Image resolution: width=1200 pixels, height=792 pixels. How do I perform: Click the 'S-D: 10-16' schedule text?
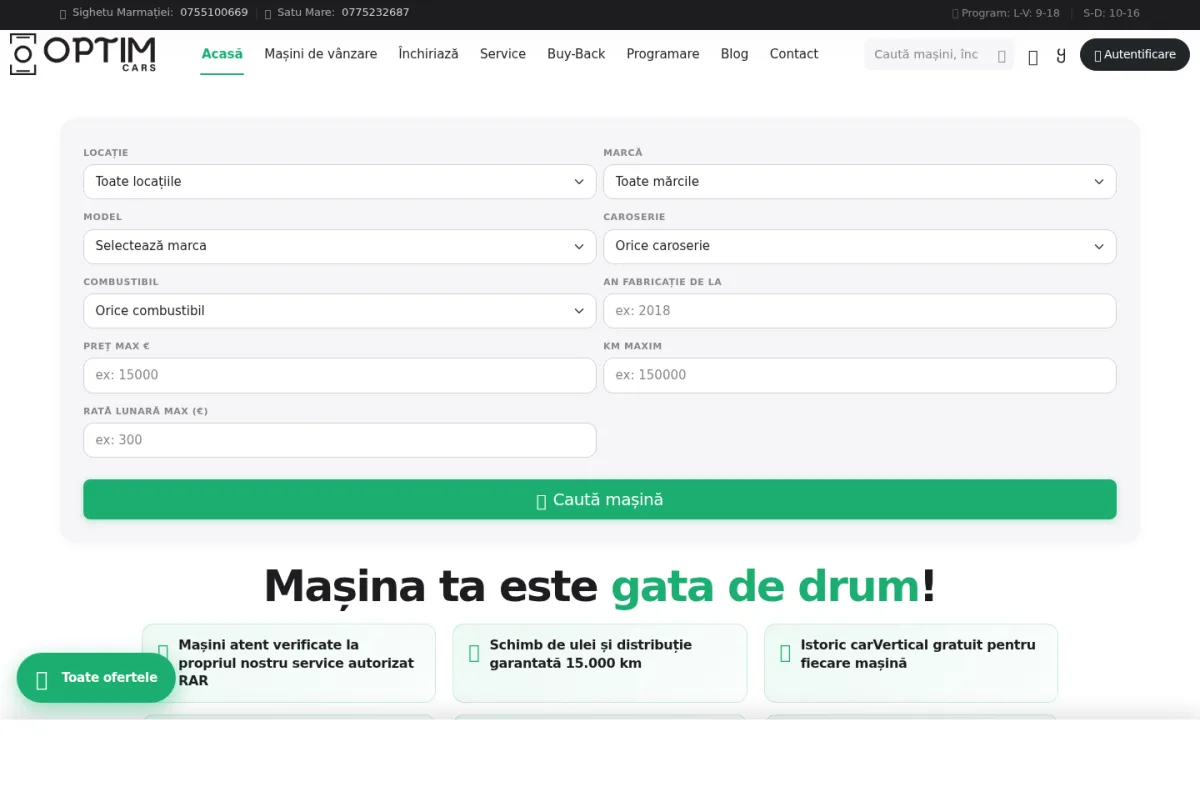tap(1111, 14)
